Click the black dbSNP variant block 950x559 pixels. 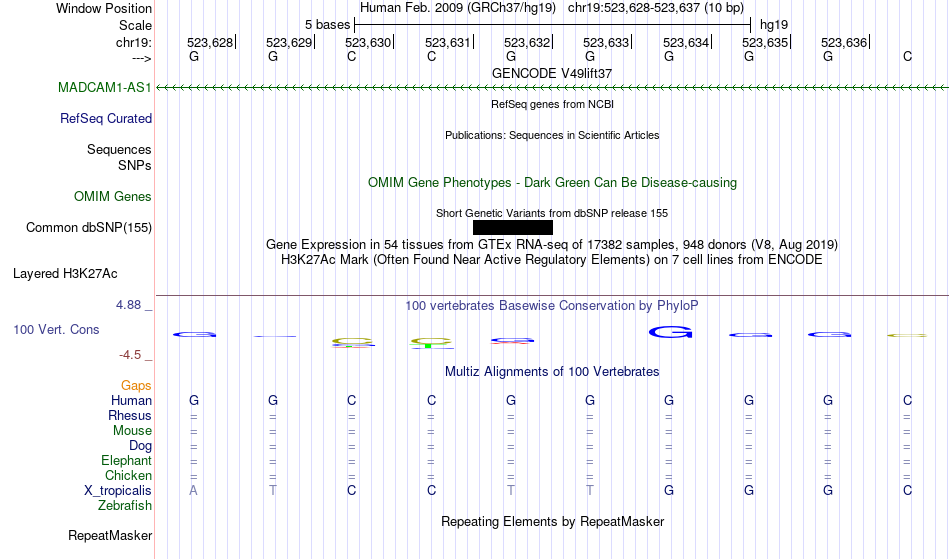click(x=513, y=227)
